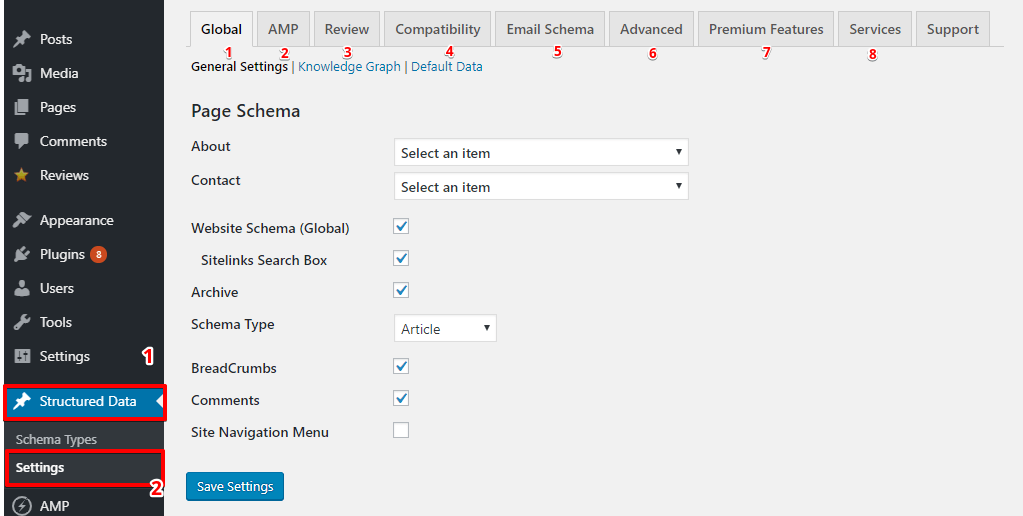Switch to the AMP tab
The width and height of the screenshot is (1023, 516).
pos(283,29)
